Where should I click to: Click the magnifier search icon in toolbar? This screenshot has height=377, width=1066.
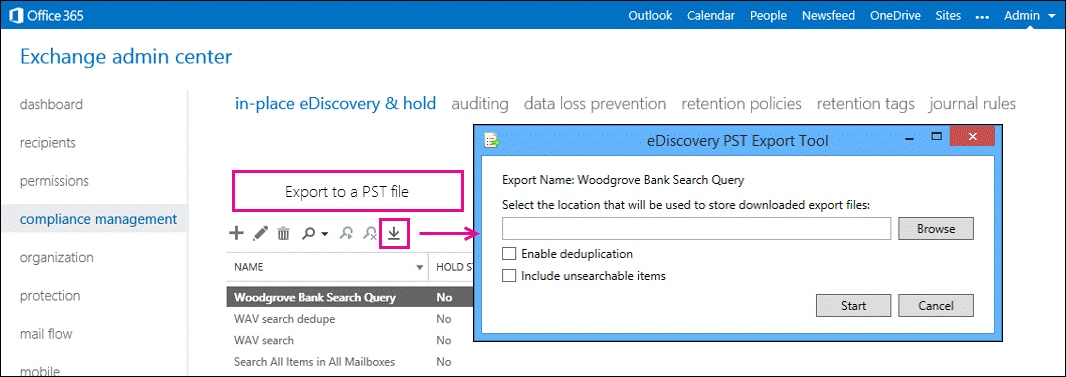pyautogui.click(x=309, y=234)
